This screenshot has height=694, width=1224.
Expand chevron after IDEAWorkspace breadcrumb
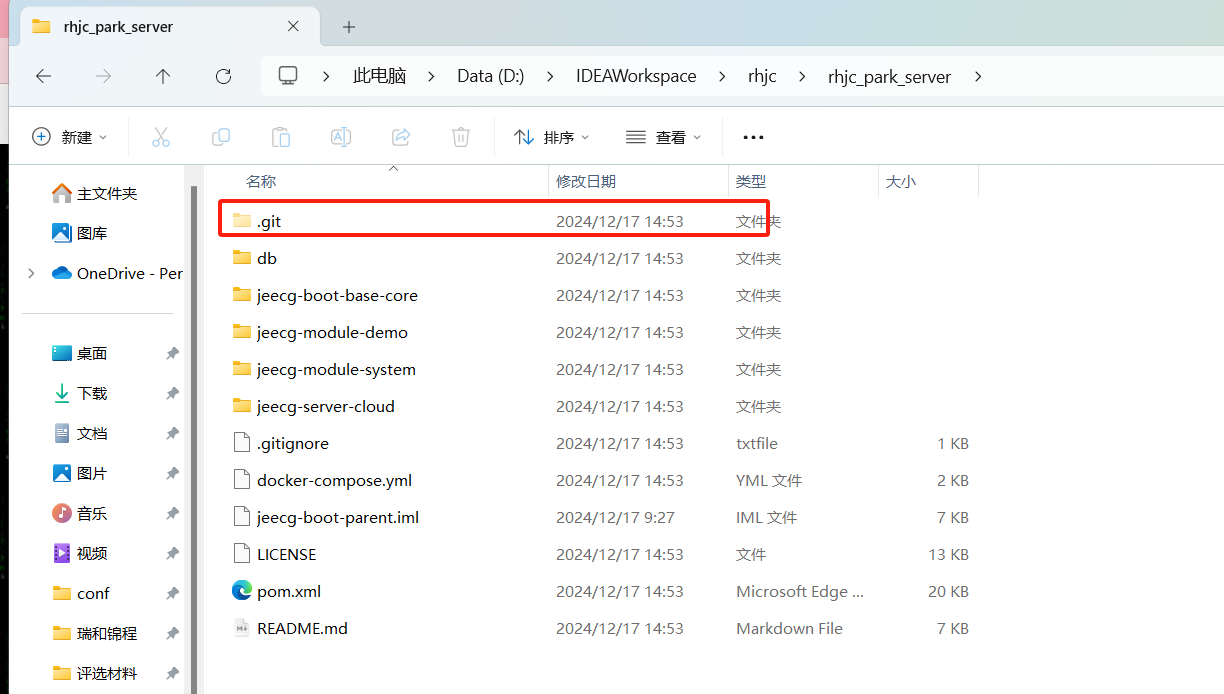click(x=720, y=76)
